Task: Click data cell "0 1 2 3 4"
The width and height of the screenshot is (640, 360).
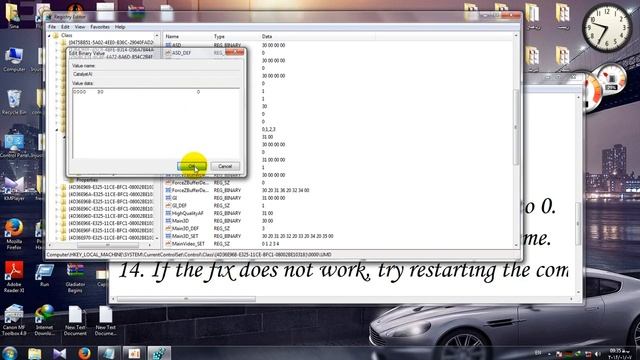Action: [x=270, y=244]
